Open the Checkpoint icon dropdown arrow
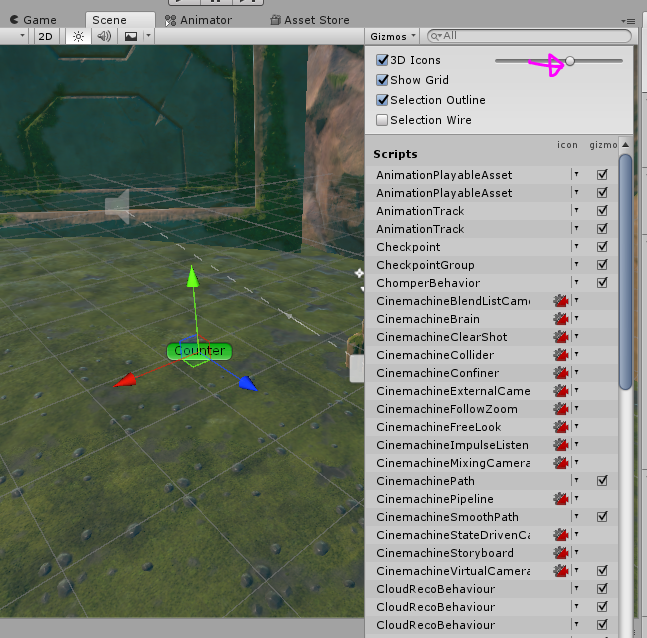The image size is (647, 638). click(576, 246)
